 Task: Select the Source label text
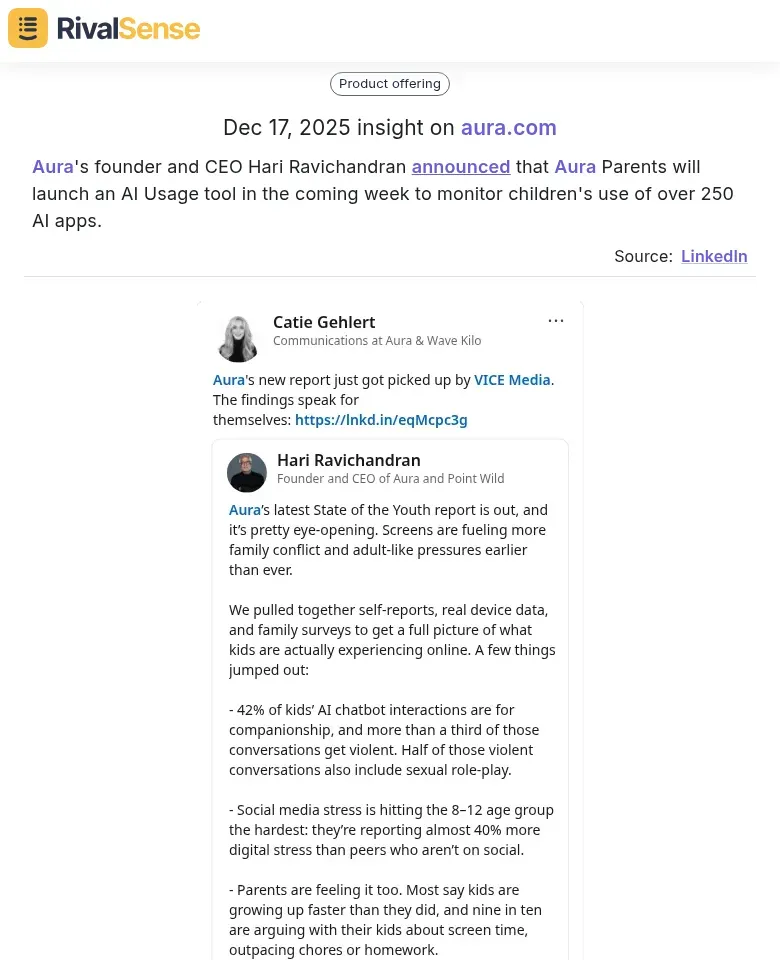[641, 256]
